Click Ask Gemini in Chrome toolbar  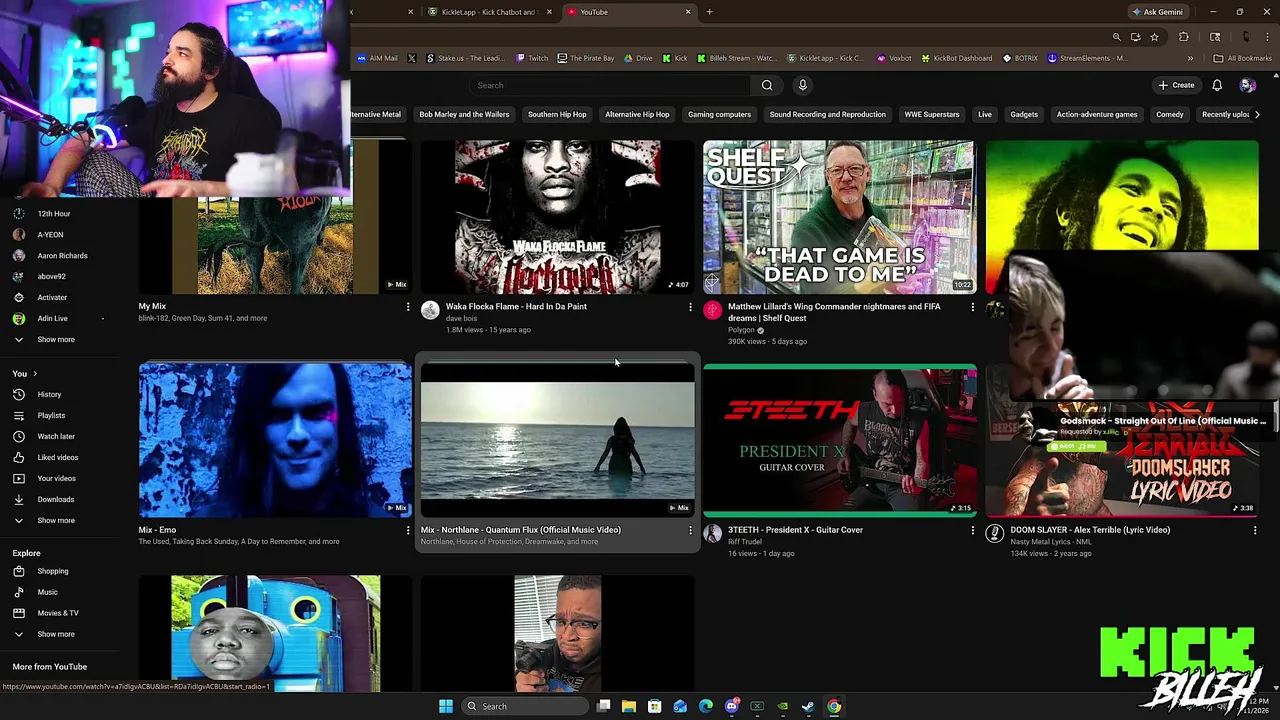(x=1157, y=12)
